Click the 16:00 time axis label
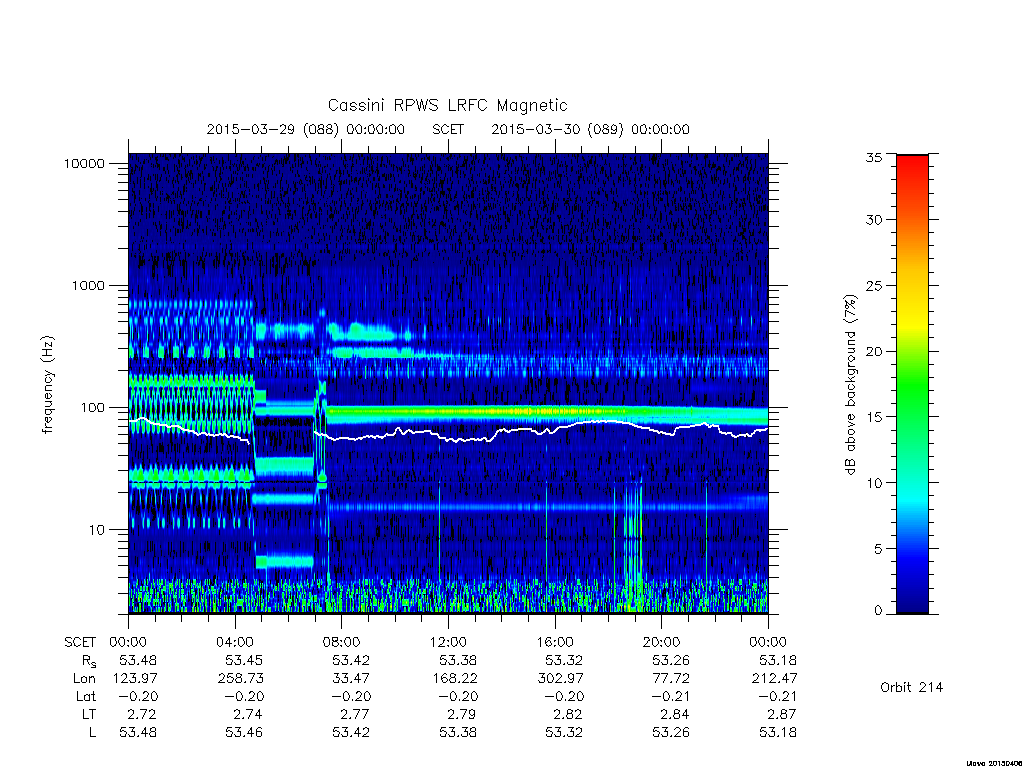The height and width of the screenshot is (768, 1024). coord(554,642)
